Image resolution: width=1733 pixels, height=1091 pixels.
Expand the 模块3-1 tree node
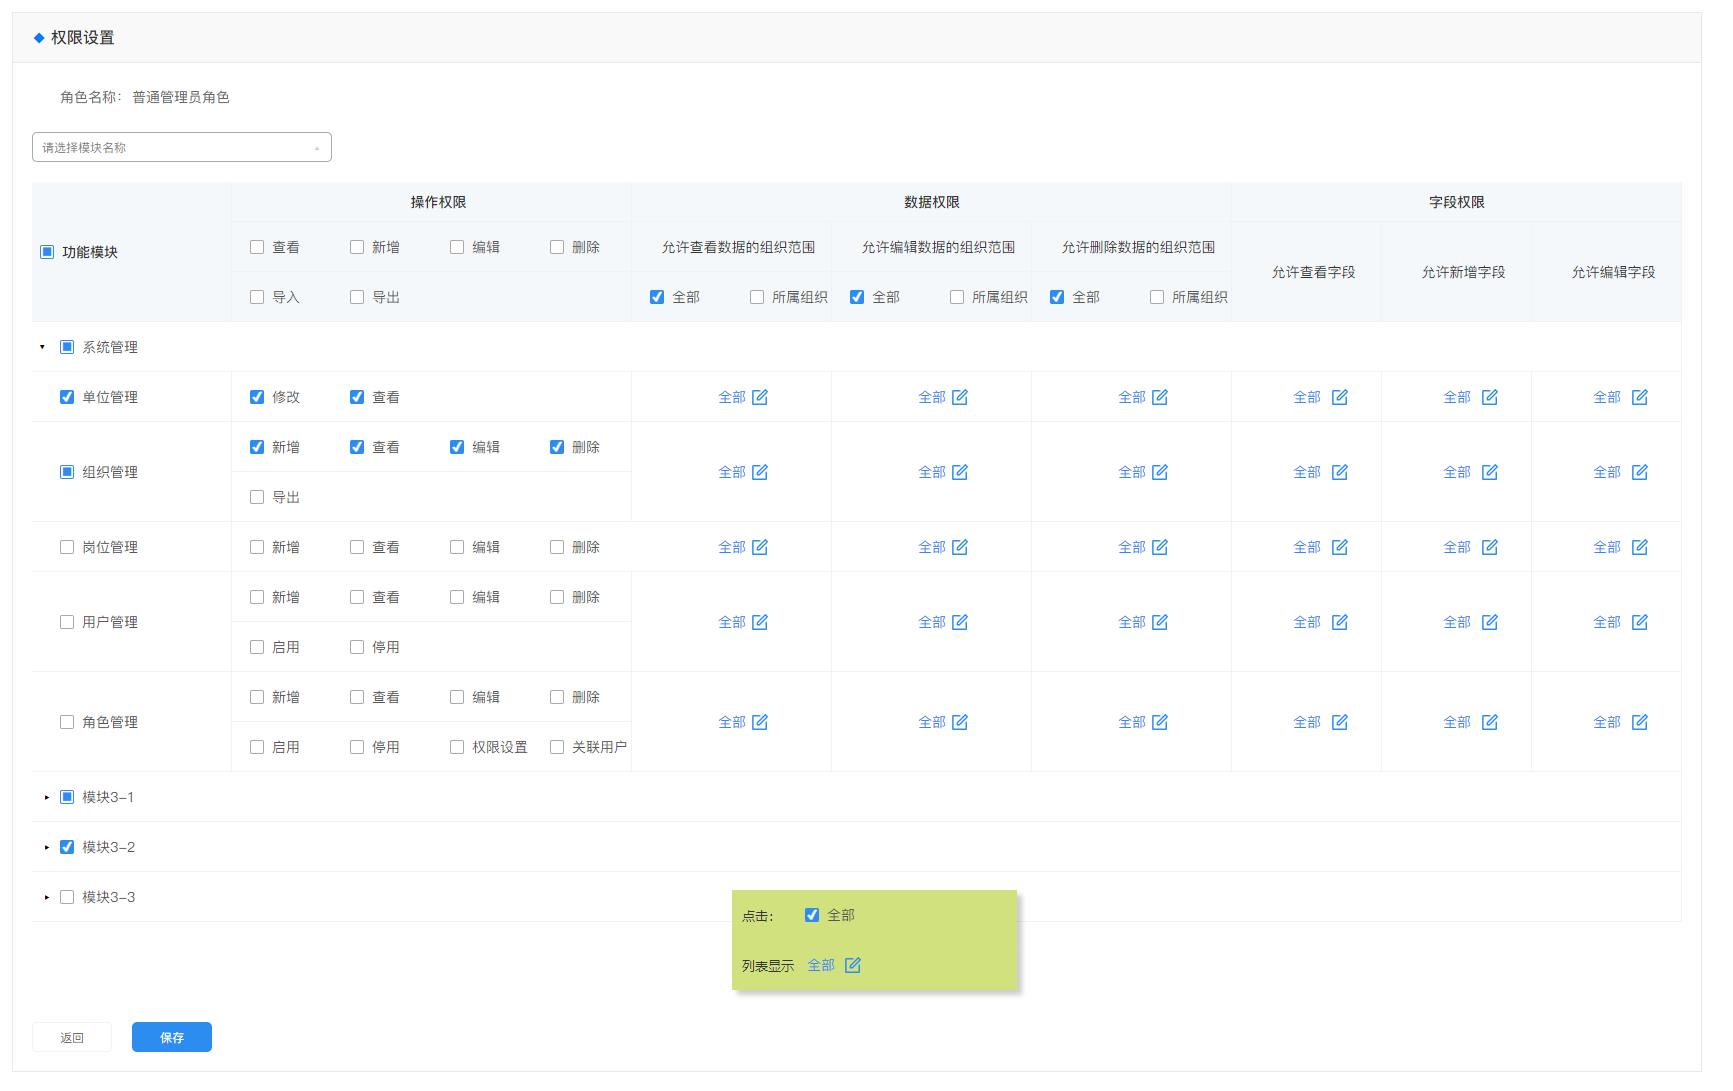point(47,797)
